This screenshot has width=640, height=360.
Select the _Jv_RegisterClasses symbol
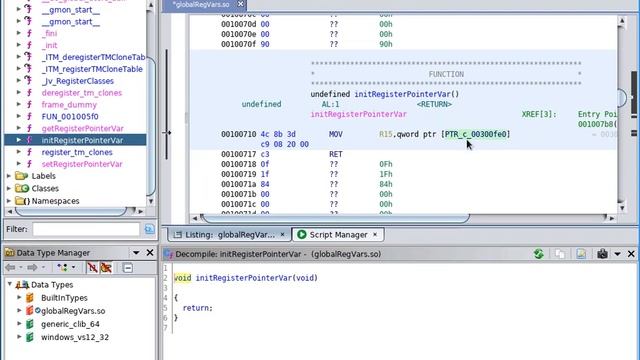pyautogui.click(x=78, y=81)
